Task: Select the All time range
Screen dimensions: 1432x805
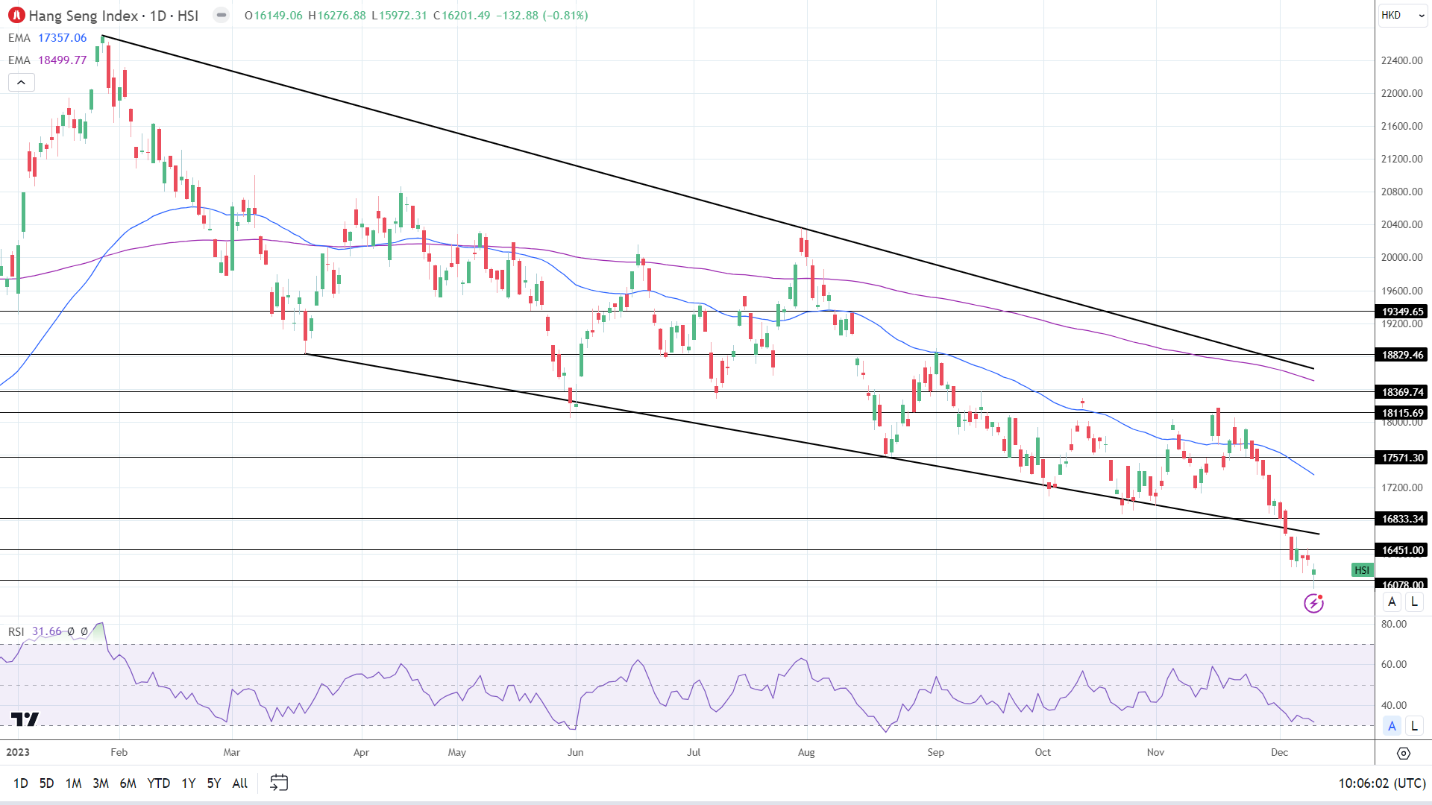Action: coord(240,783)
